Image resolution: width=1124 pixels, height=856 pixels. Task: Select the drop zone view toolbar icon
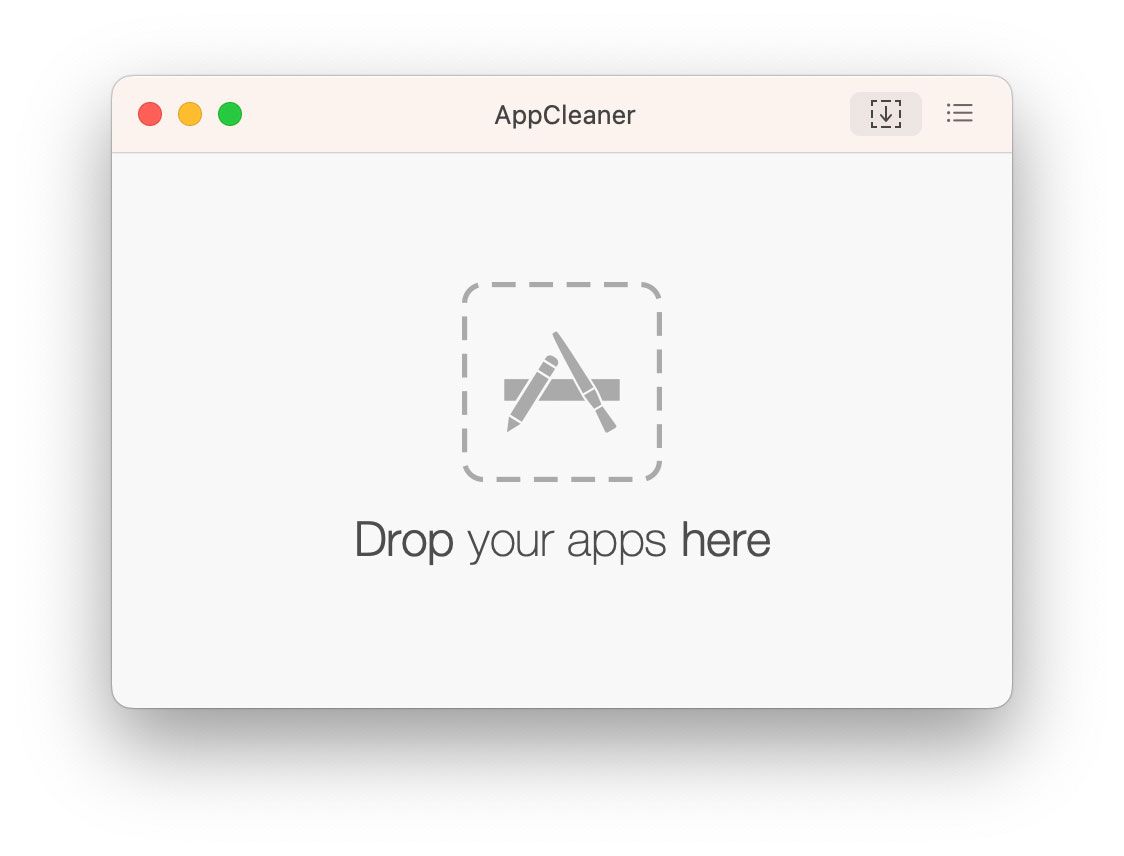(x=885, y=114)
